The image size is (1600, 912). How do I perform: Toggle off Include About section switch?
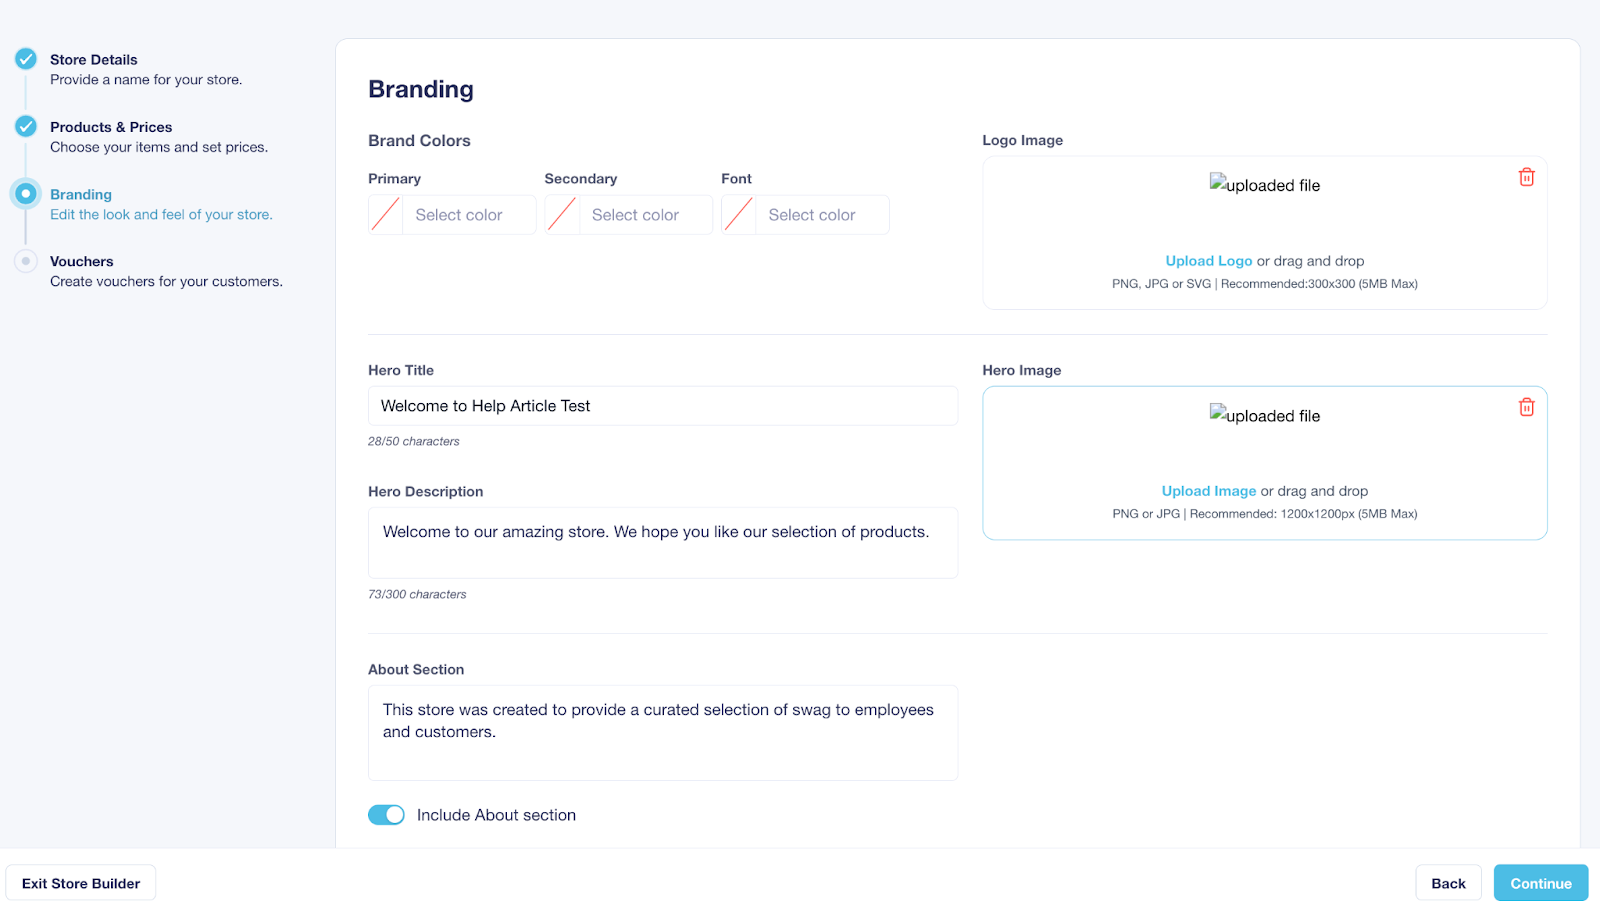coord(386,815)
